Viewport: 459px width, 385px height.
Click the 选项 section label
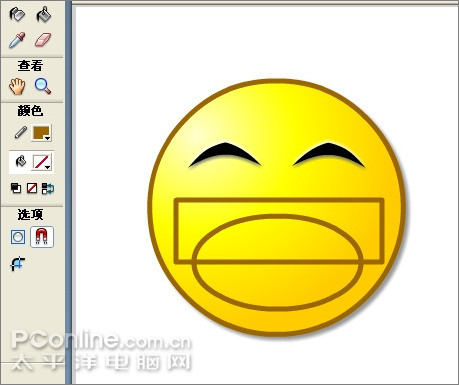click(x=30, y=214)
